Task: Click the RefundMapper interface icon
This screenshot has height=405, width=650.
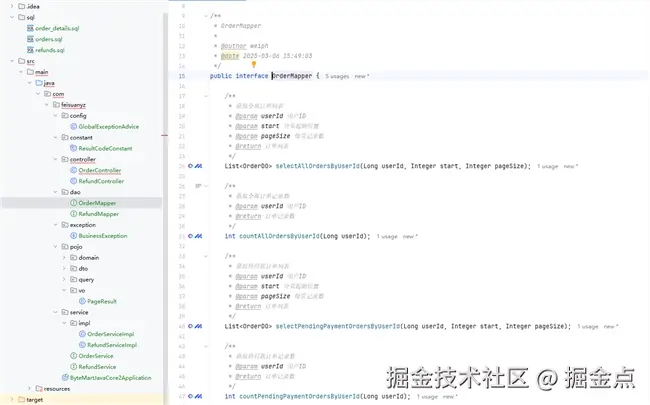Action: pyautogui.click(x=73, y=213)
